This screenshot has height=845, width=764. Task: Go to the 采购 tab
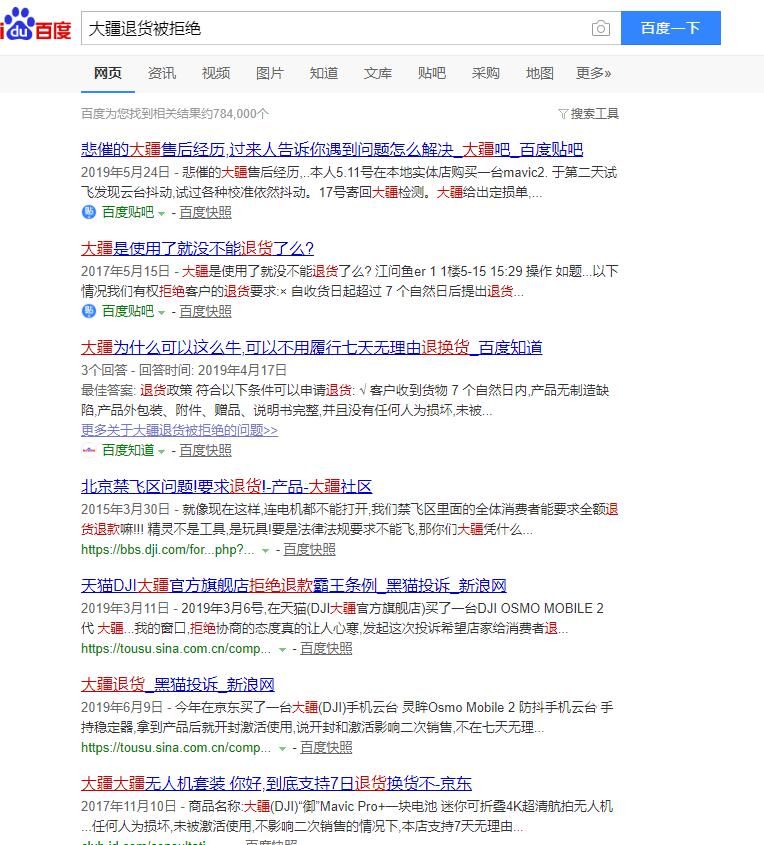pos(485,73)
